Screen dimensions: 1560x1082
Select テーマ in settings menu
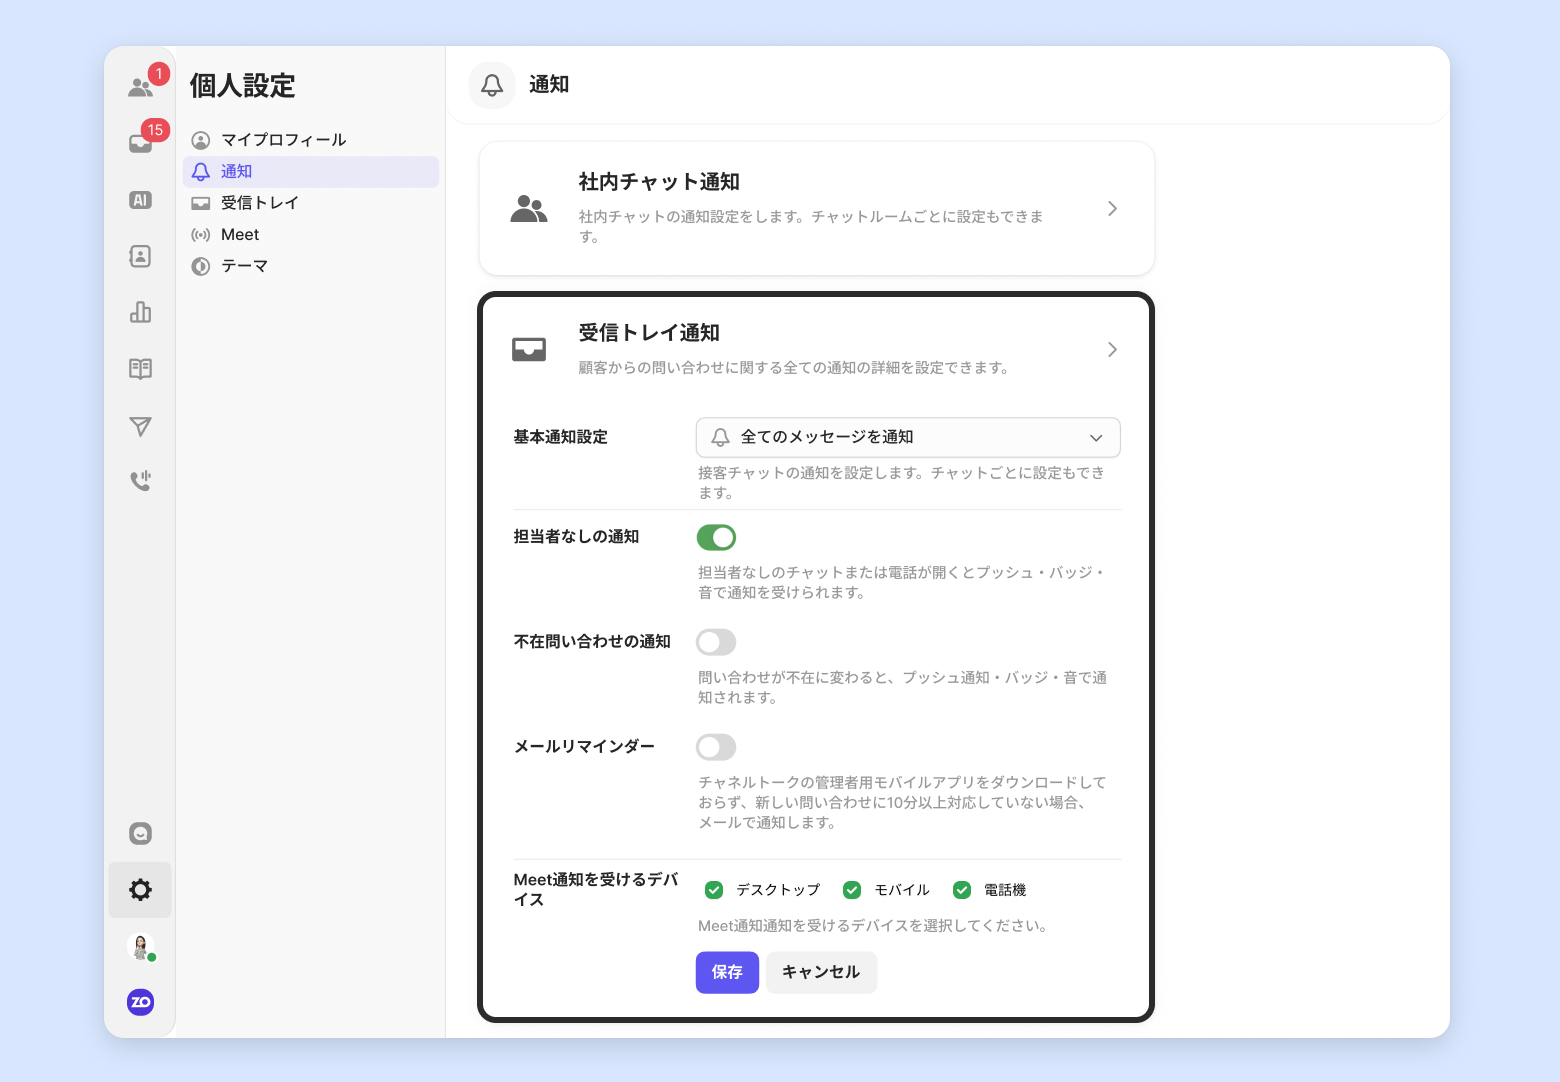point(311,266)
